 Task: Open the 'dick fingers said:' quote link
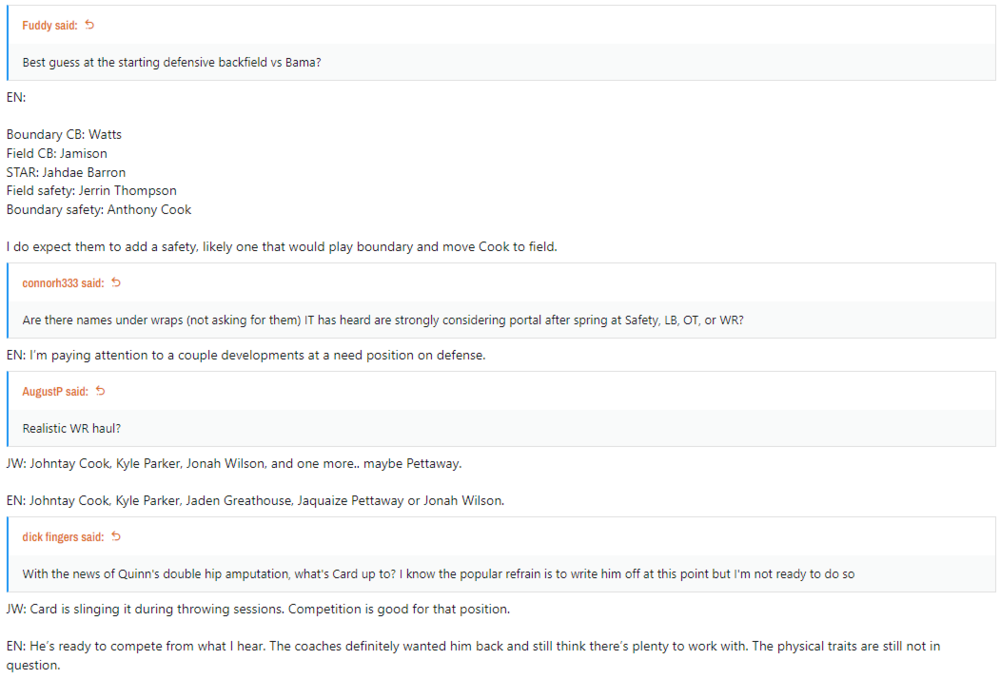(63, 537)
